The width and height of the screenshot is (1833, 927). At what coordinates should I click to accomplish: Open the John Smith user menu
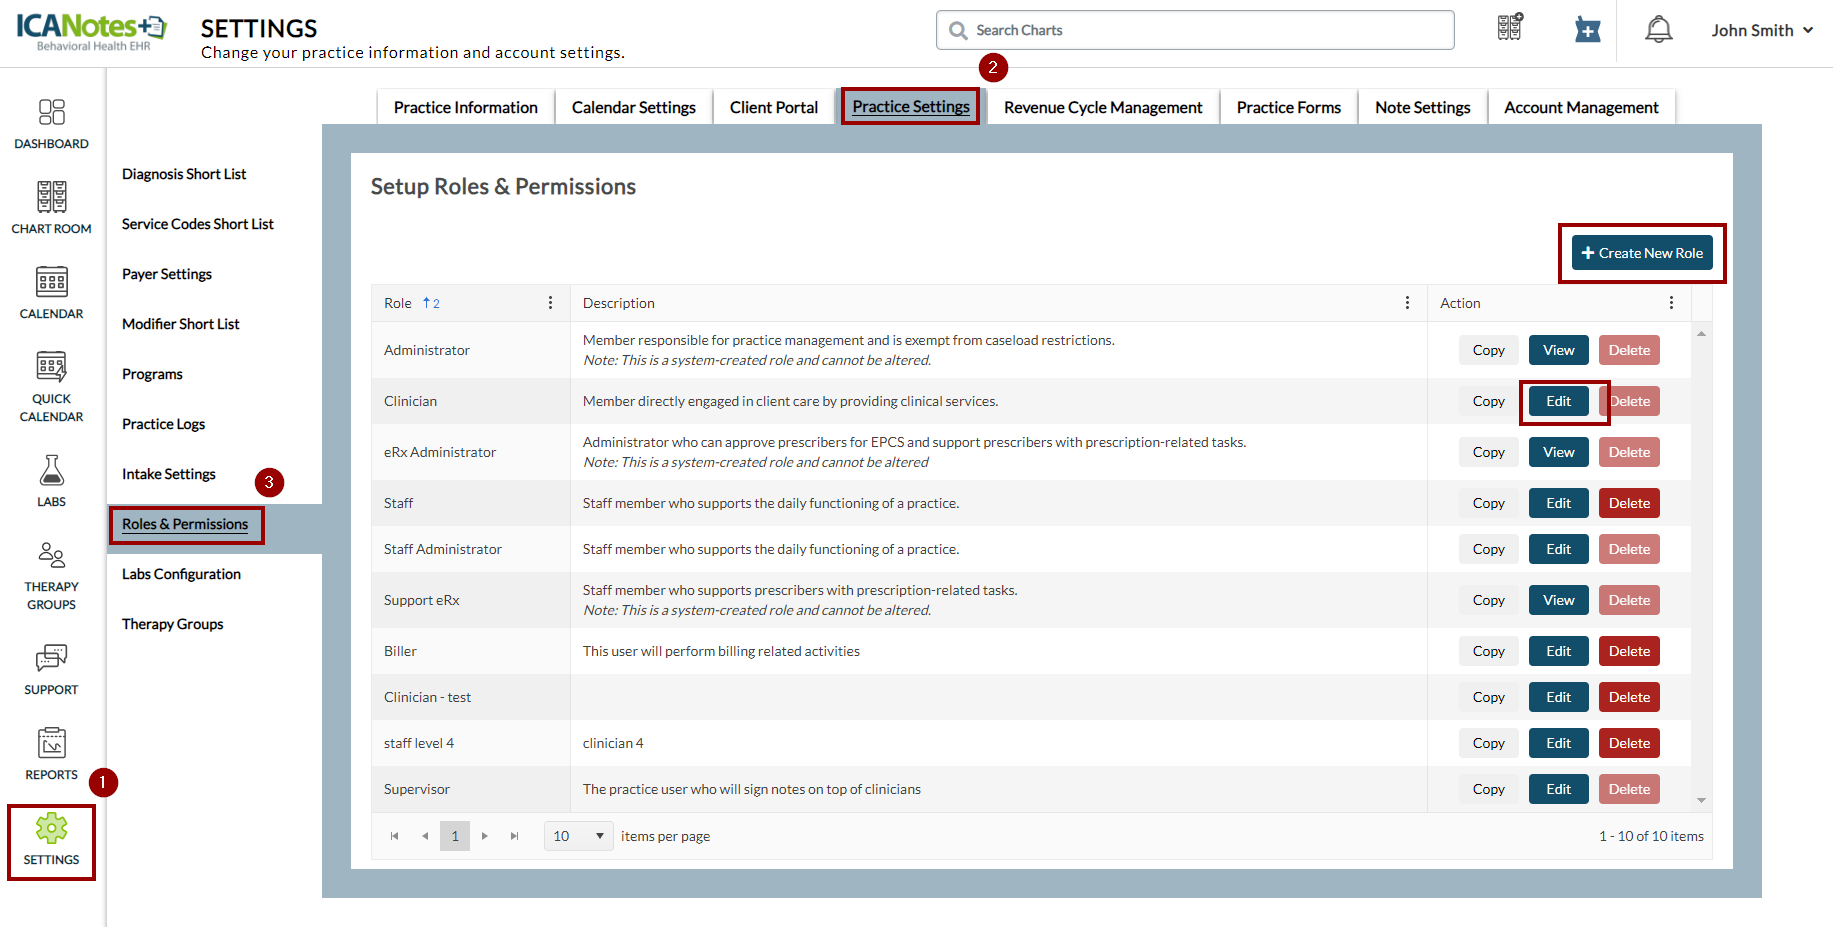(1761, 30)
